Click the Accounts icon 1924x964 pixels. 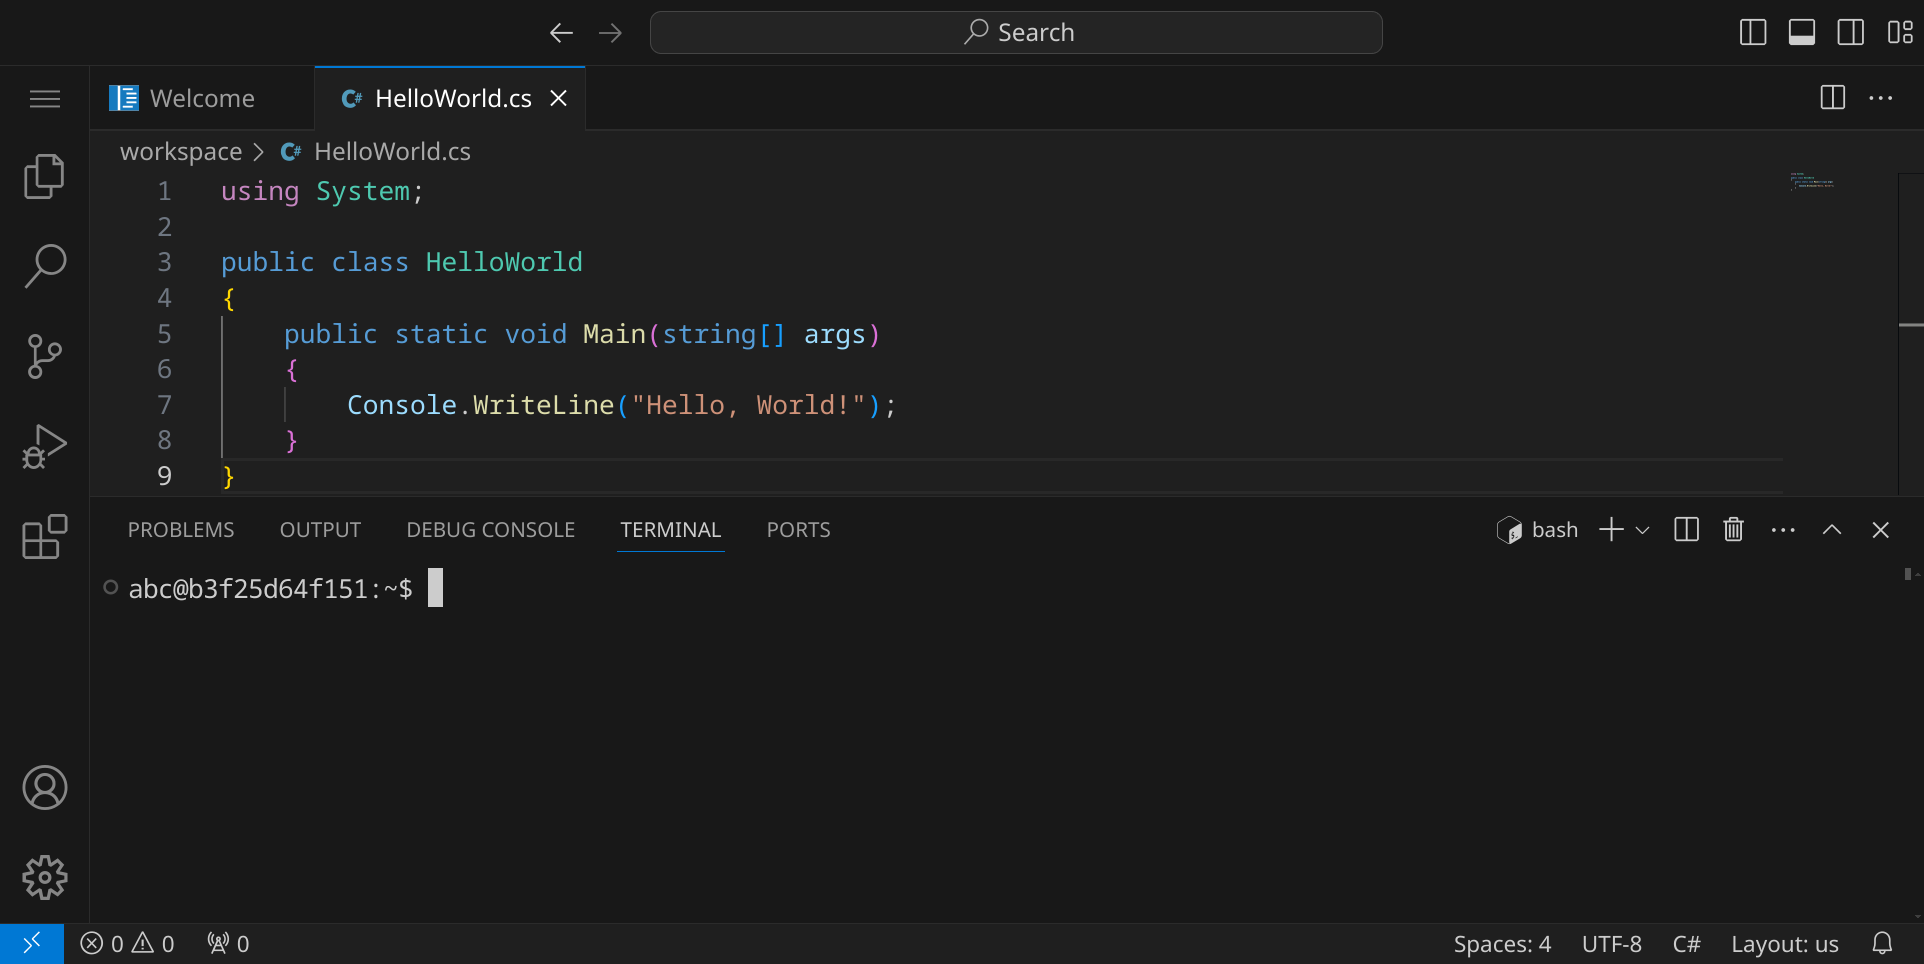44,788
